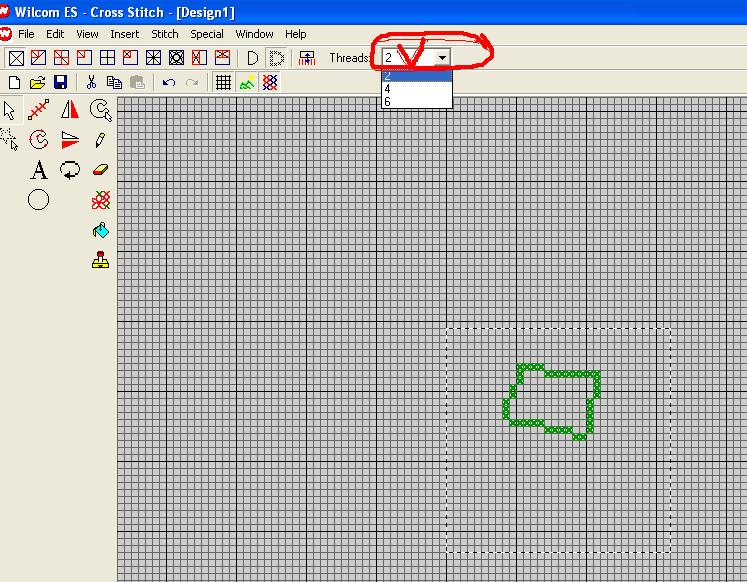747x582 pixels.
Task: Open the Edit menu
Action: tap(55, 34)
